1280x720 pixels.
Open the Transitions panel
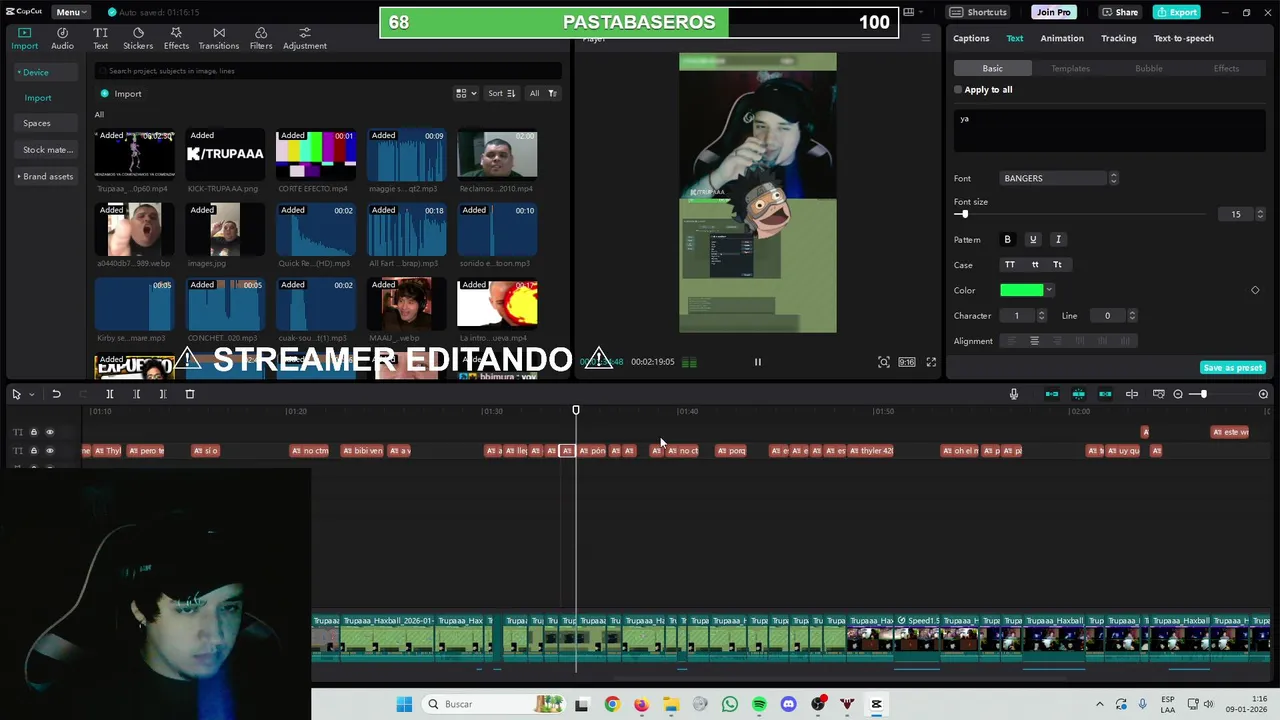[218, 38]
